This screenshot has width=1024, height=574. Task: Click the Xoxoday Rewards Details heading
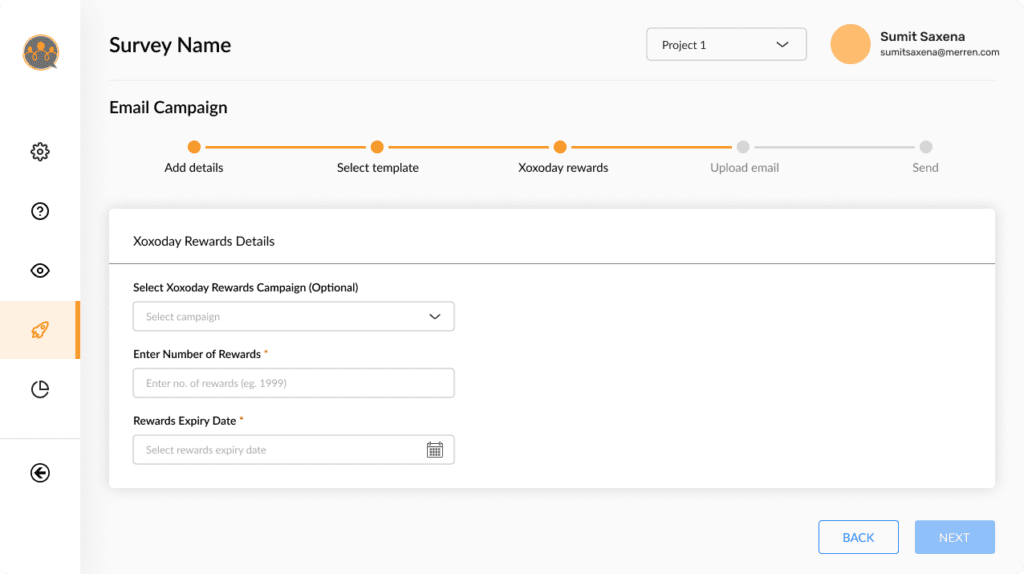pyautogui.click(x=204, y=241)
